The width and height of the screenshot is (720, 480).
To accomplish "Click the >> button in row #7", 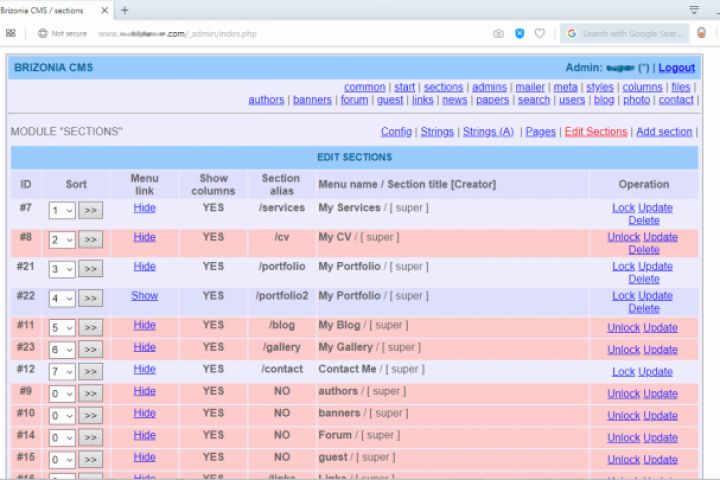I will click(x=90, y=210).
